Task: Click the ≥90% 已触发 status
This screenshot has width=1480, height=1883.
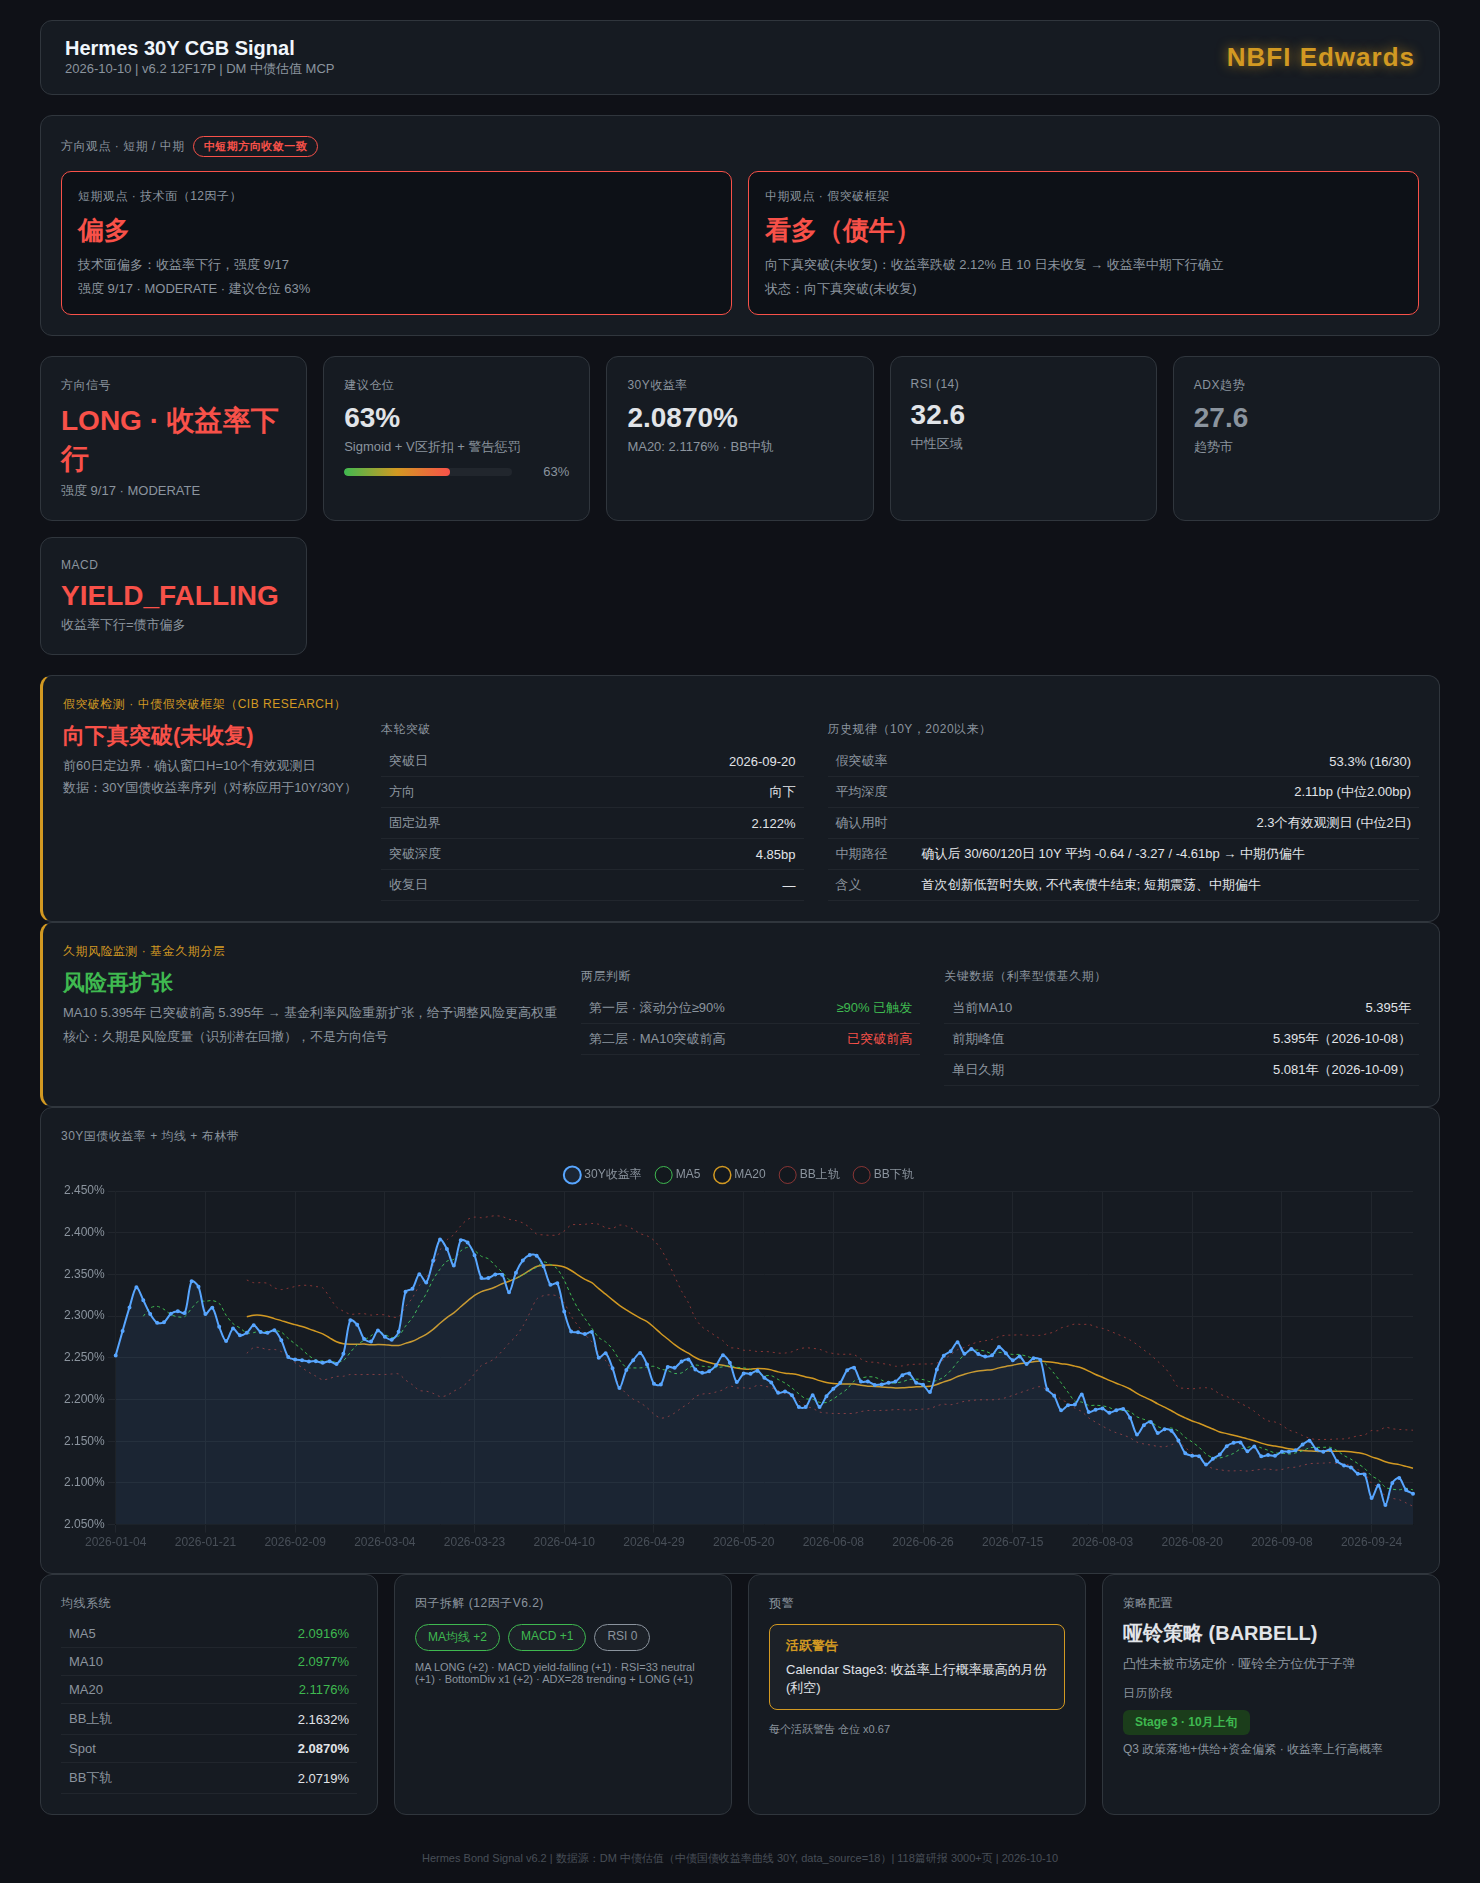Action: pyautogui.click(x=874, y=1008)
